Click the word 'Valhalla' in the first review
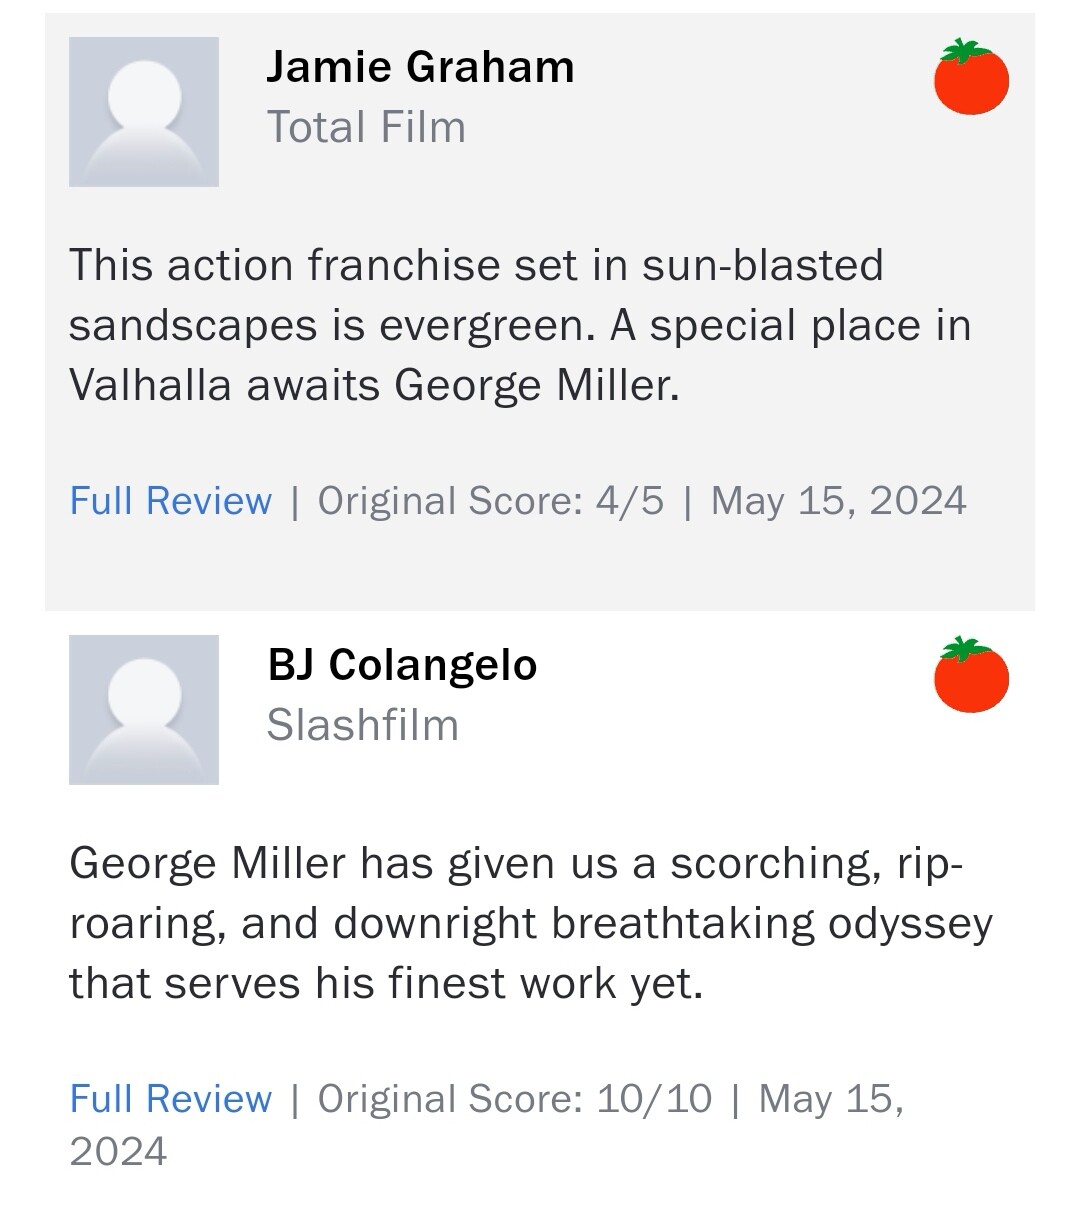The width and height of the screenshot is (1080, 1225). click(150, 385)
